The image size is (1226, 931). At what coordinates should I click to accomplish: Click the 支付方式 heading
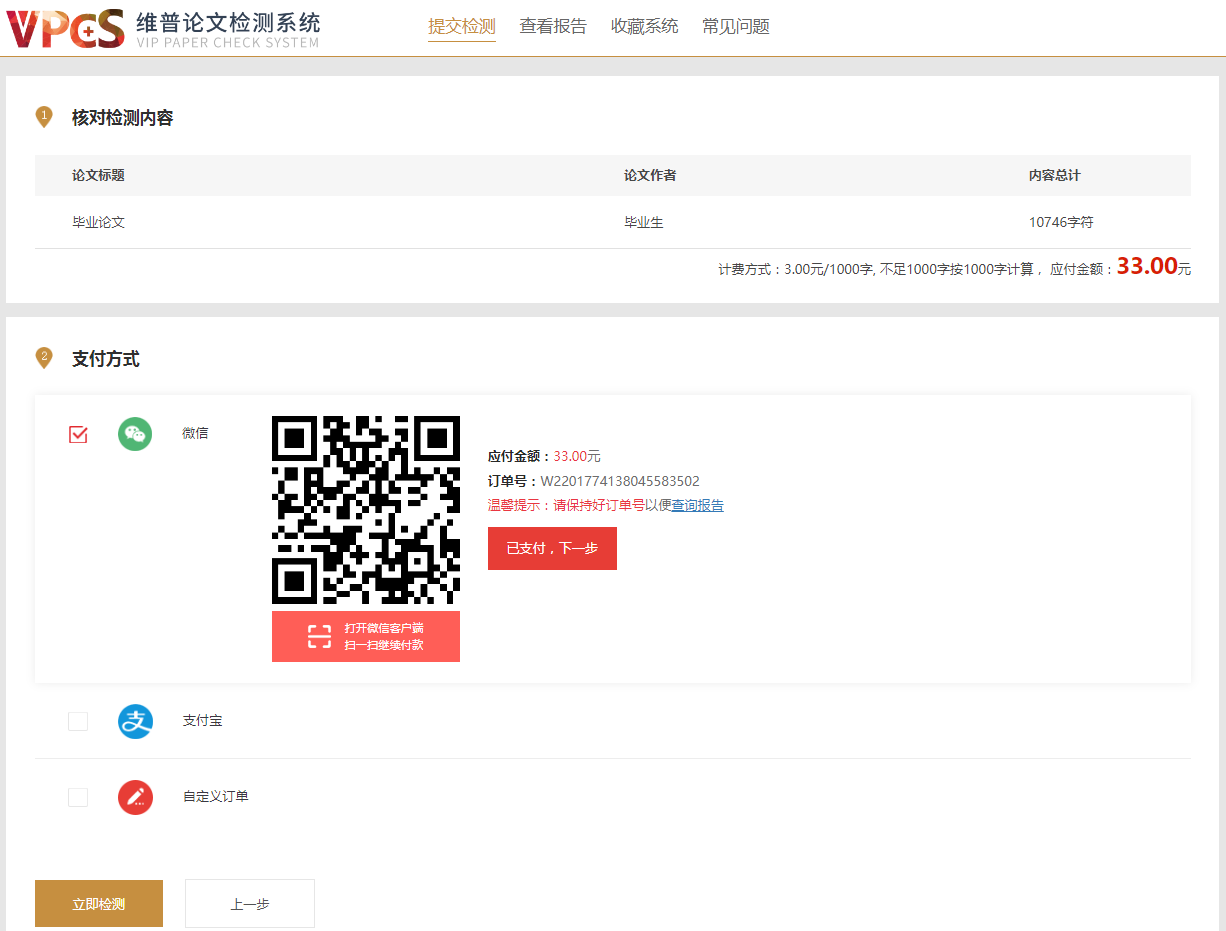106,358
